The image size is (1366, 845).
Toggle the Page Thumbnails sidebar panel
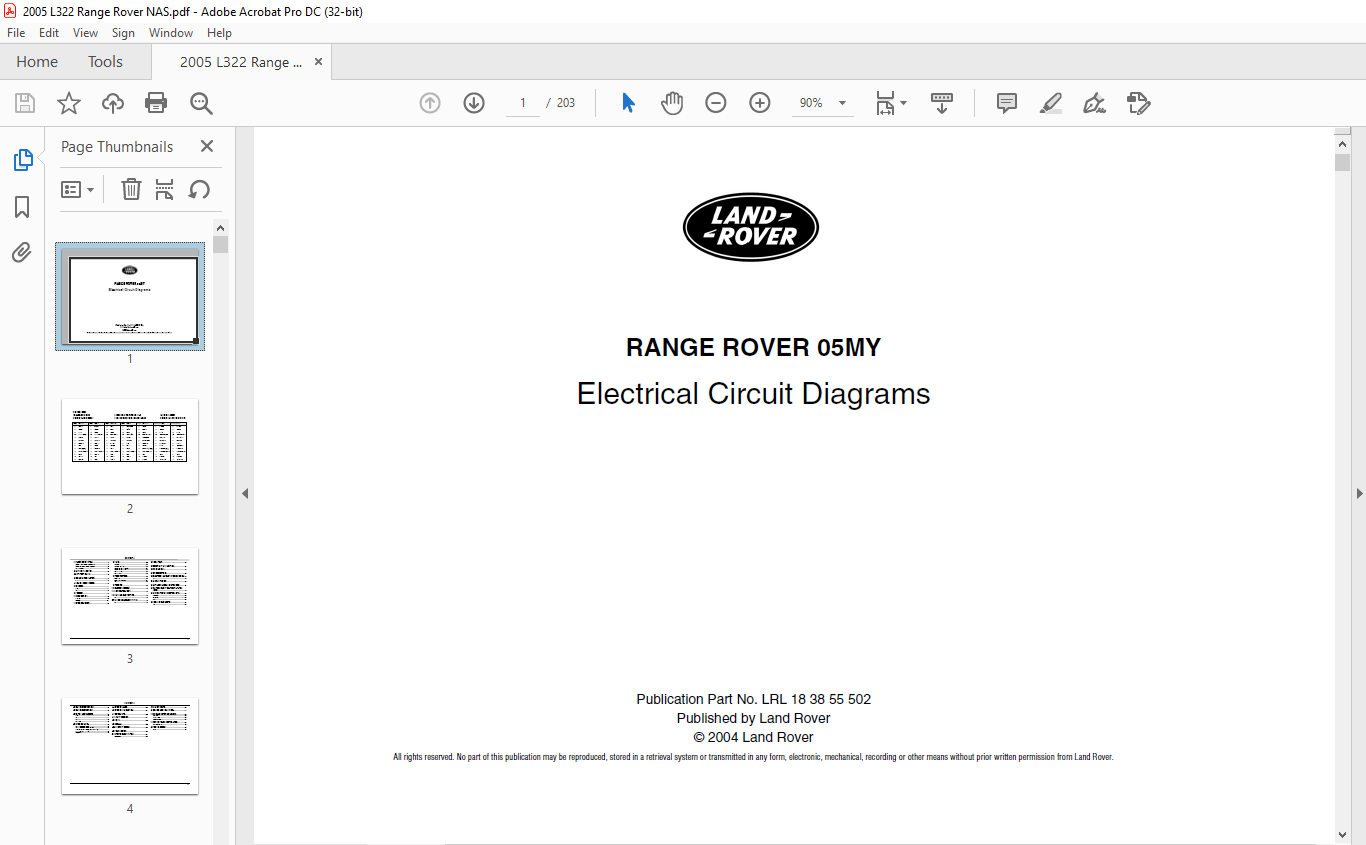pos(22,160)
